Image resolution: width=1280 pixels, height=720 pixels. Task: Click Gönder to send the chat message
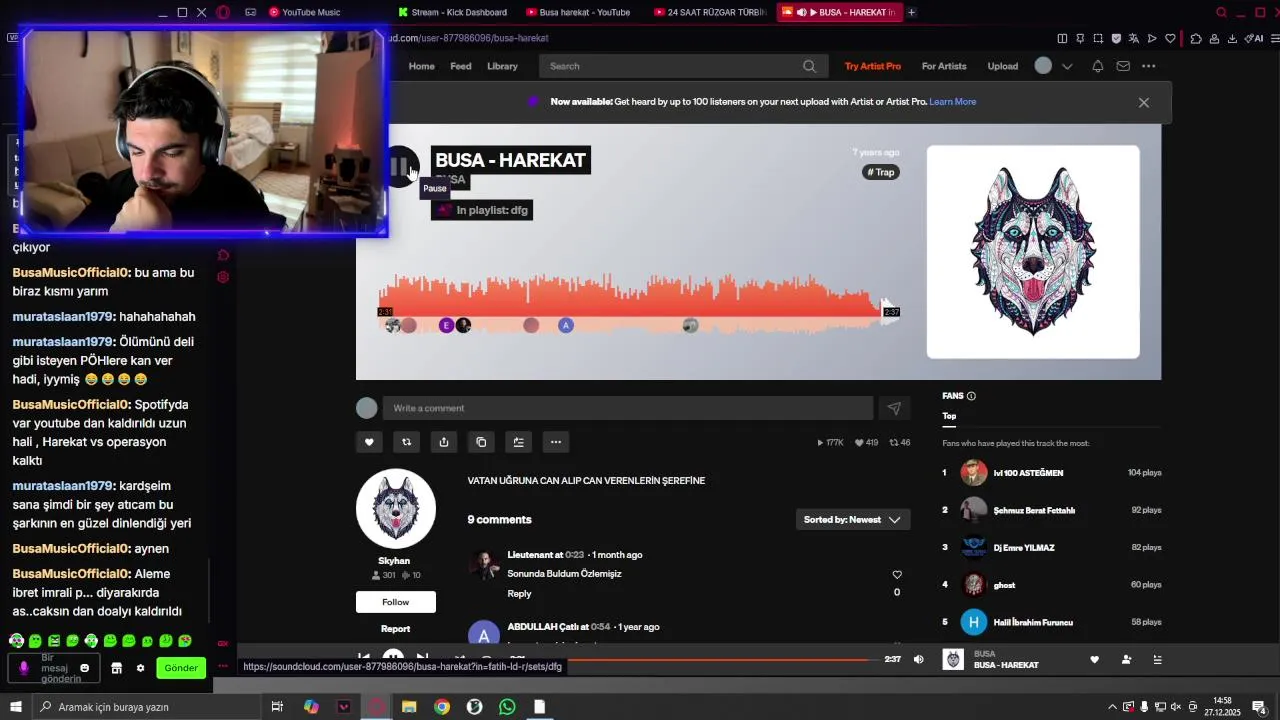[x=181, y=668]
